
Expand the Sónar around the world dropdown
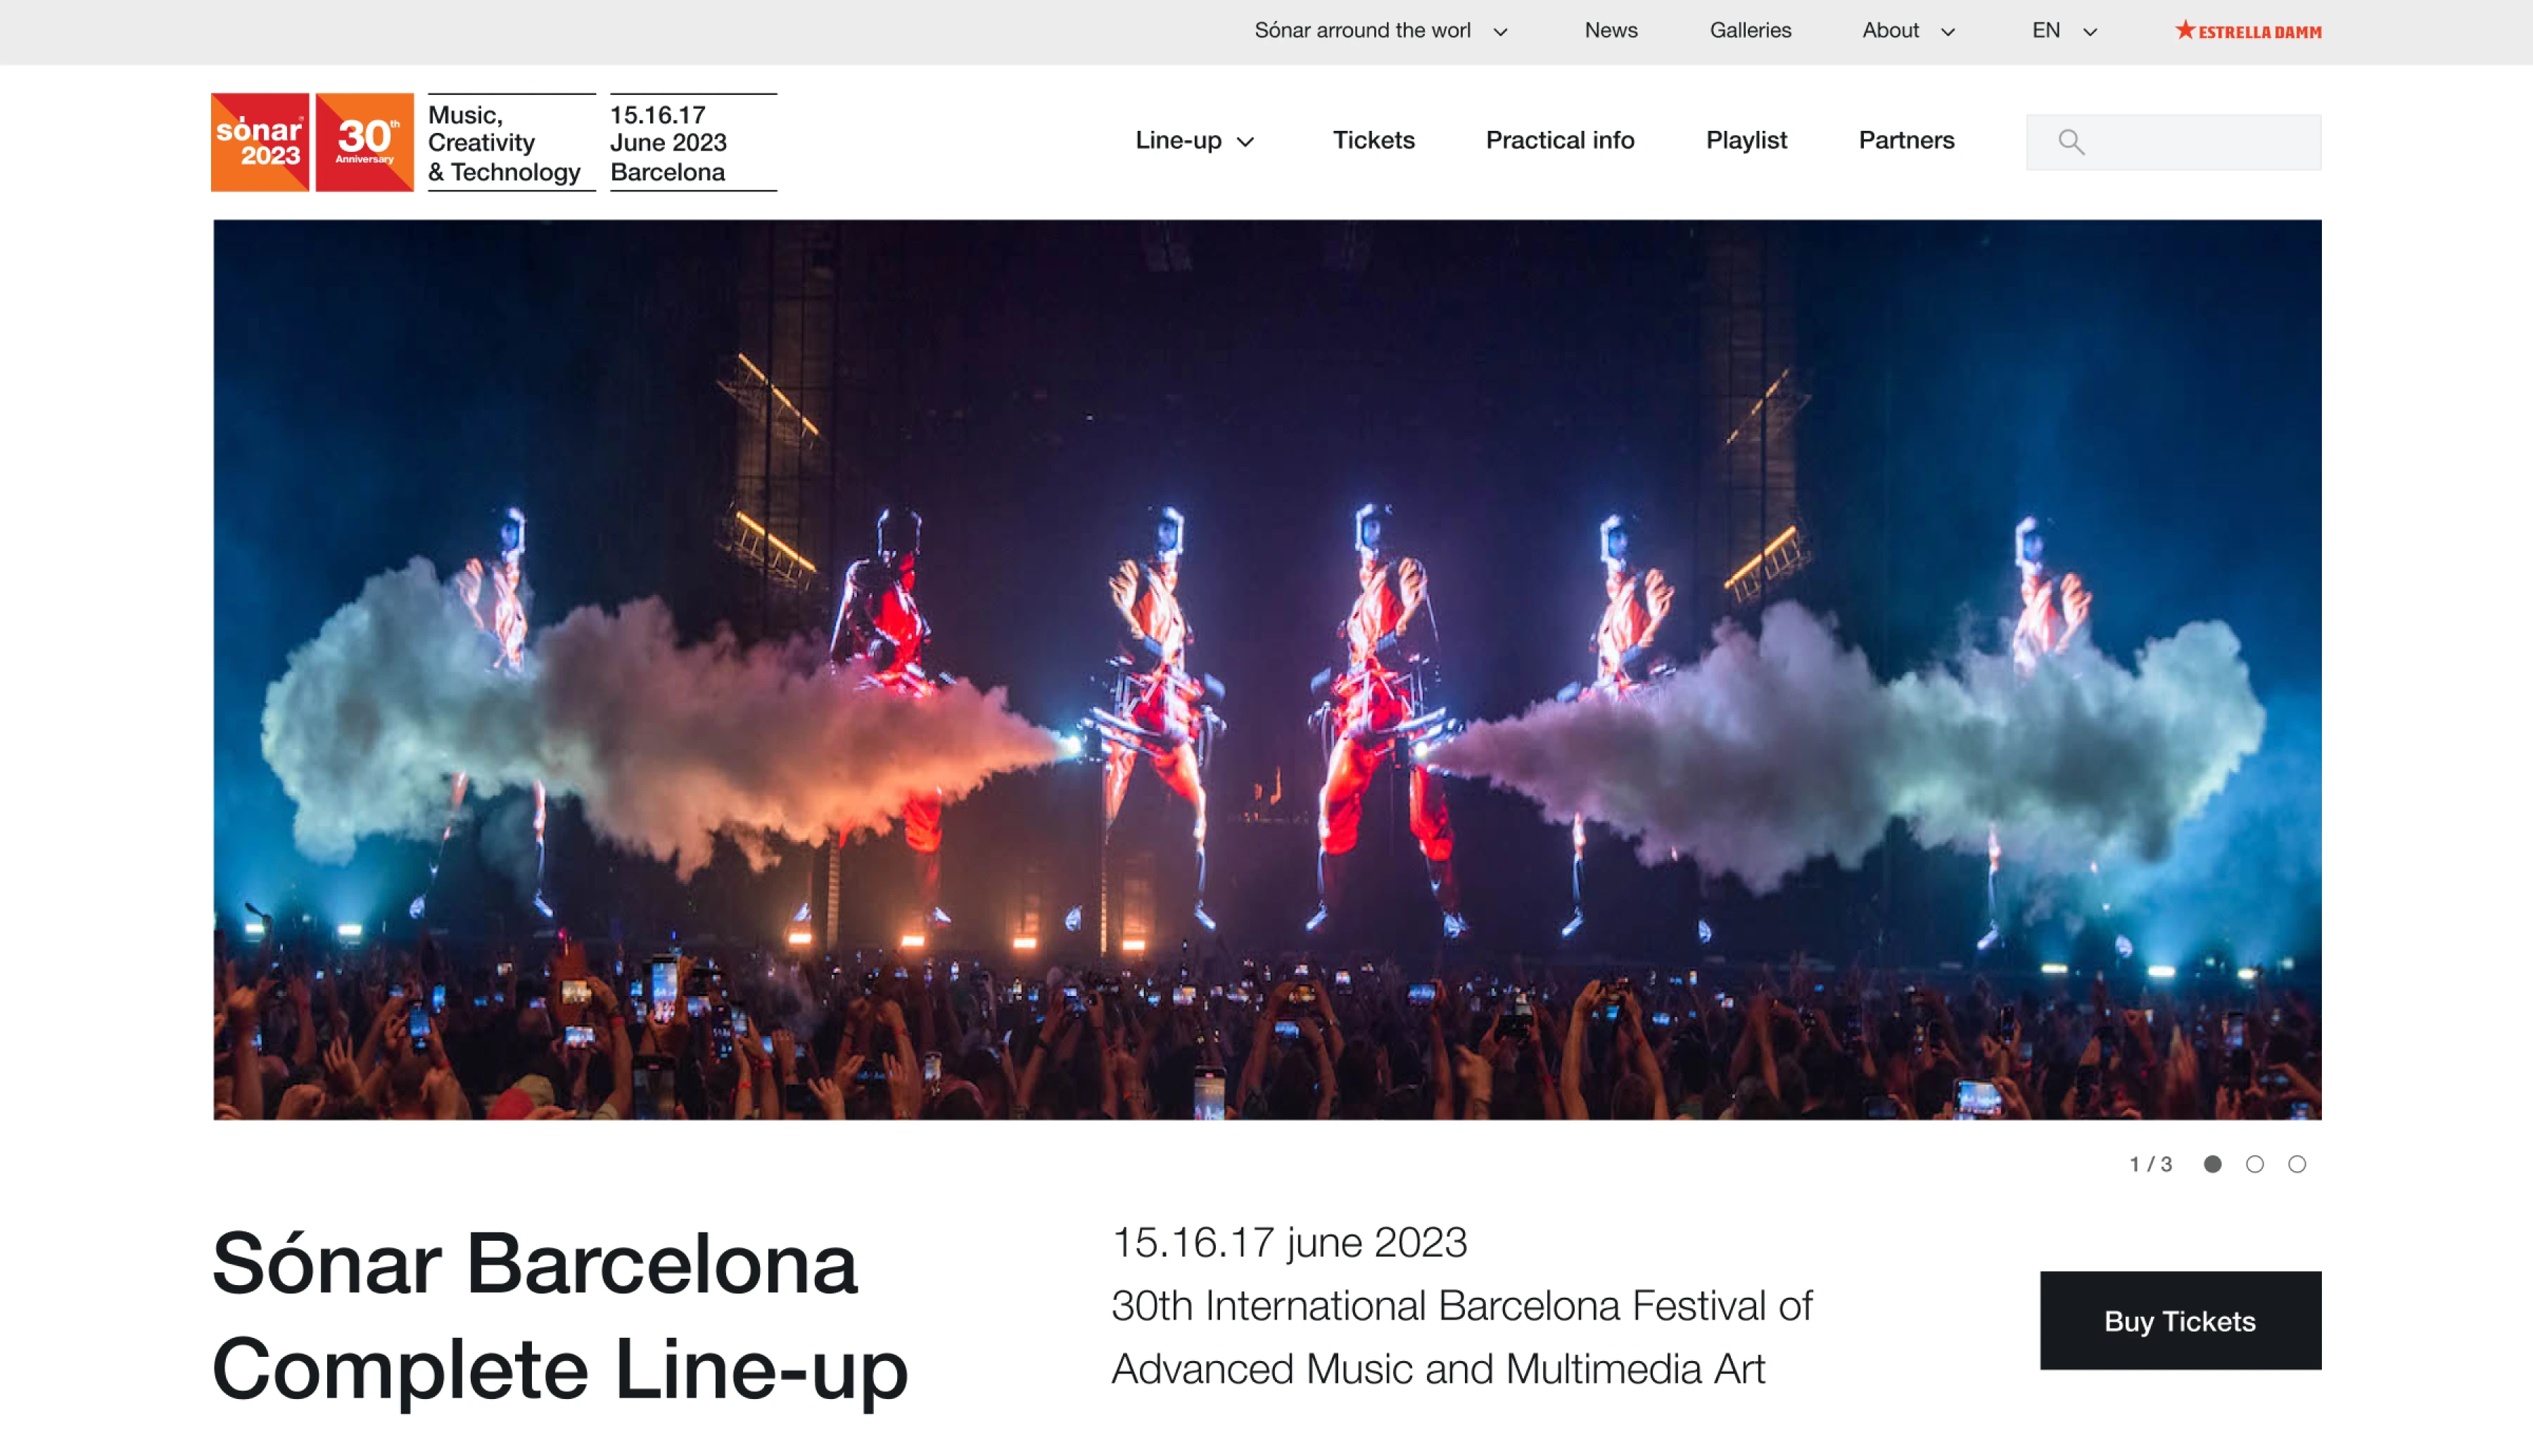point(1381,31)
